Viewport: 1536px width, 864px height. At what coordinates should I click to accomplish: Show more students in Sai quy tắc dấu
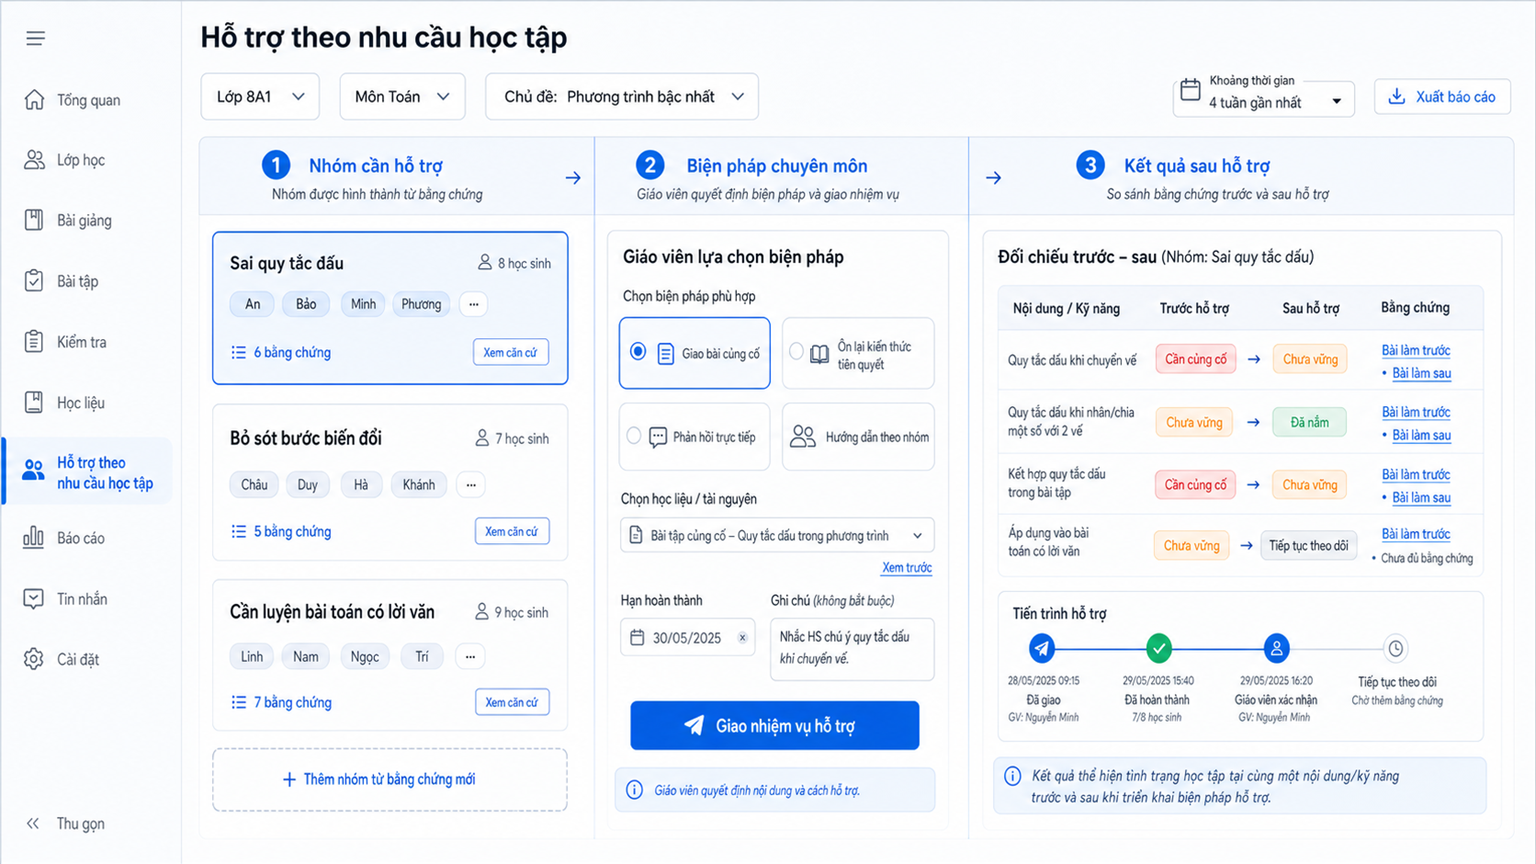474,304
